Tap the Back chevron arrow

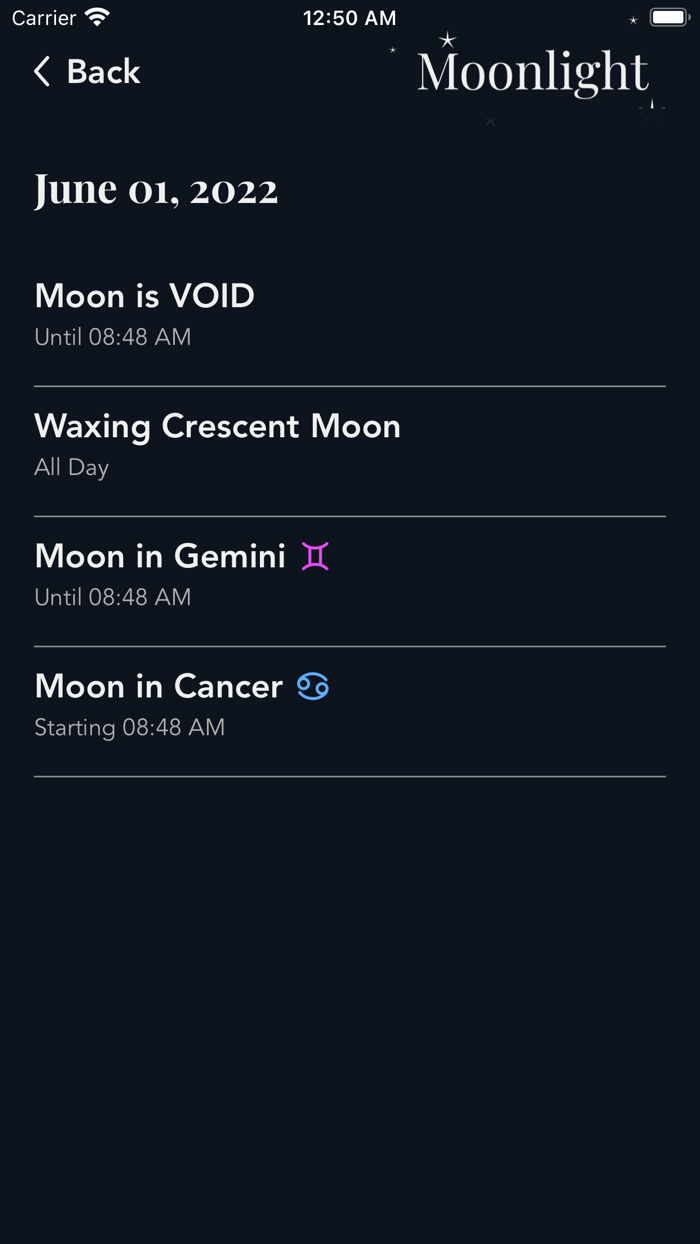[x=42, y=72]
